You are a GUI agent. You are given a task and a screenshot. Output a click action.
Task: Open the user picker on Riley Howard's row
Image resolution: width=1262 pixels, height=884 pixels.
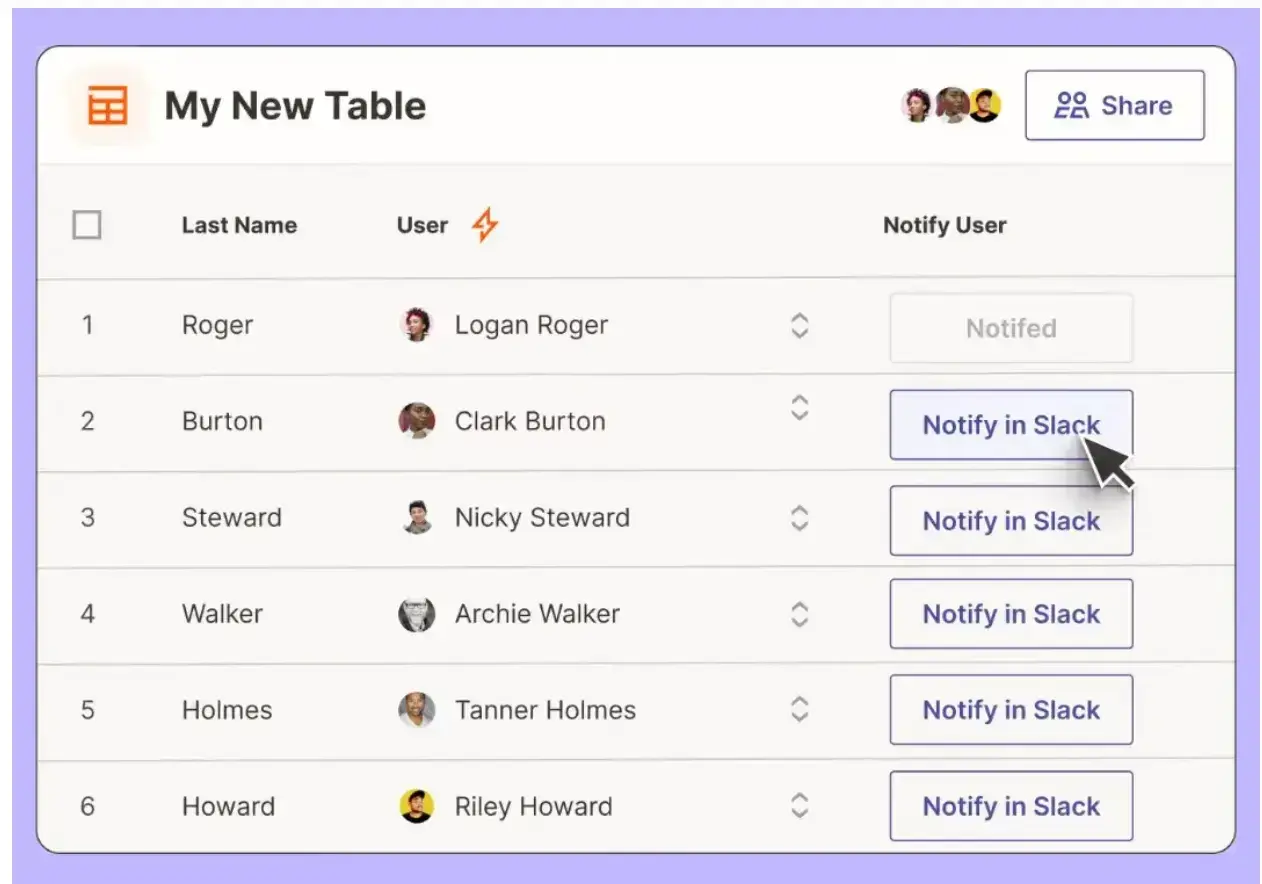pos(799,806)
